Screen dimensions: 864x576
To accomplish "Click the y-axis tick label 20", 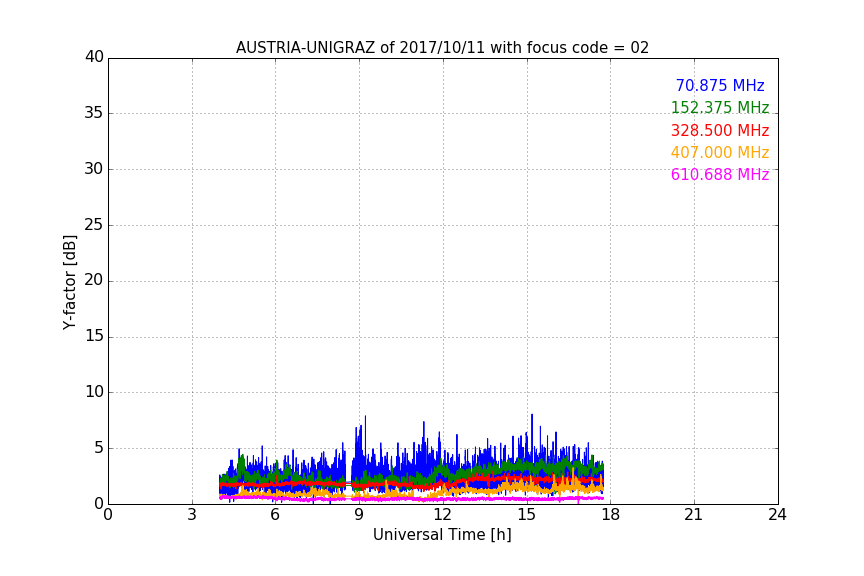I will pos(94,280).
